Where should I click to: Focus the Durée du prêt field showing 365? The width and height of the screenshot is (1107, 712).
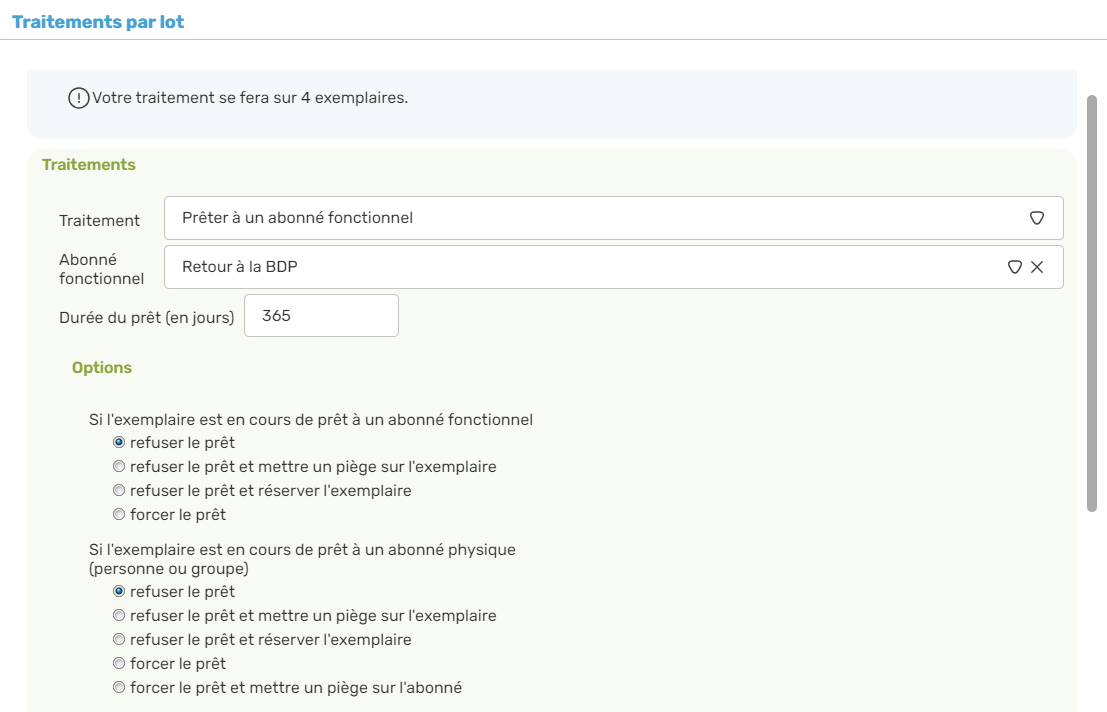point(321,315)
